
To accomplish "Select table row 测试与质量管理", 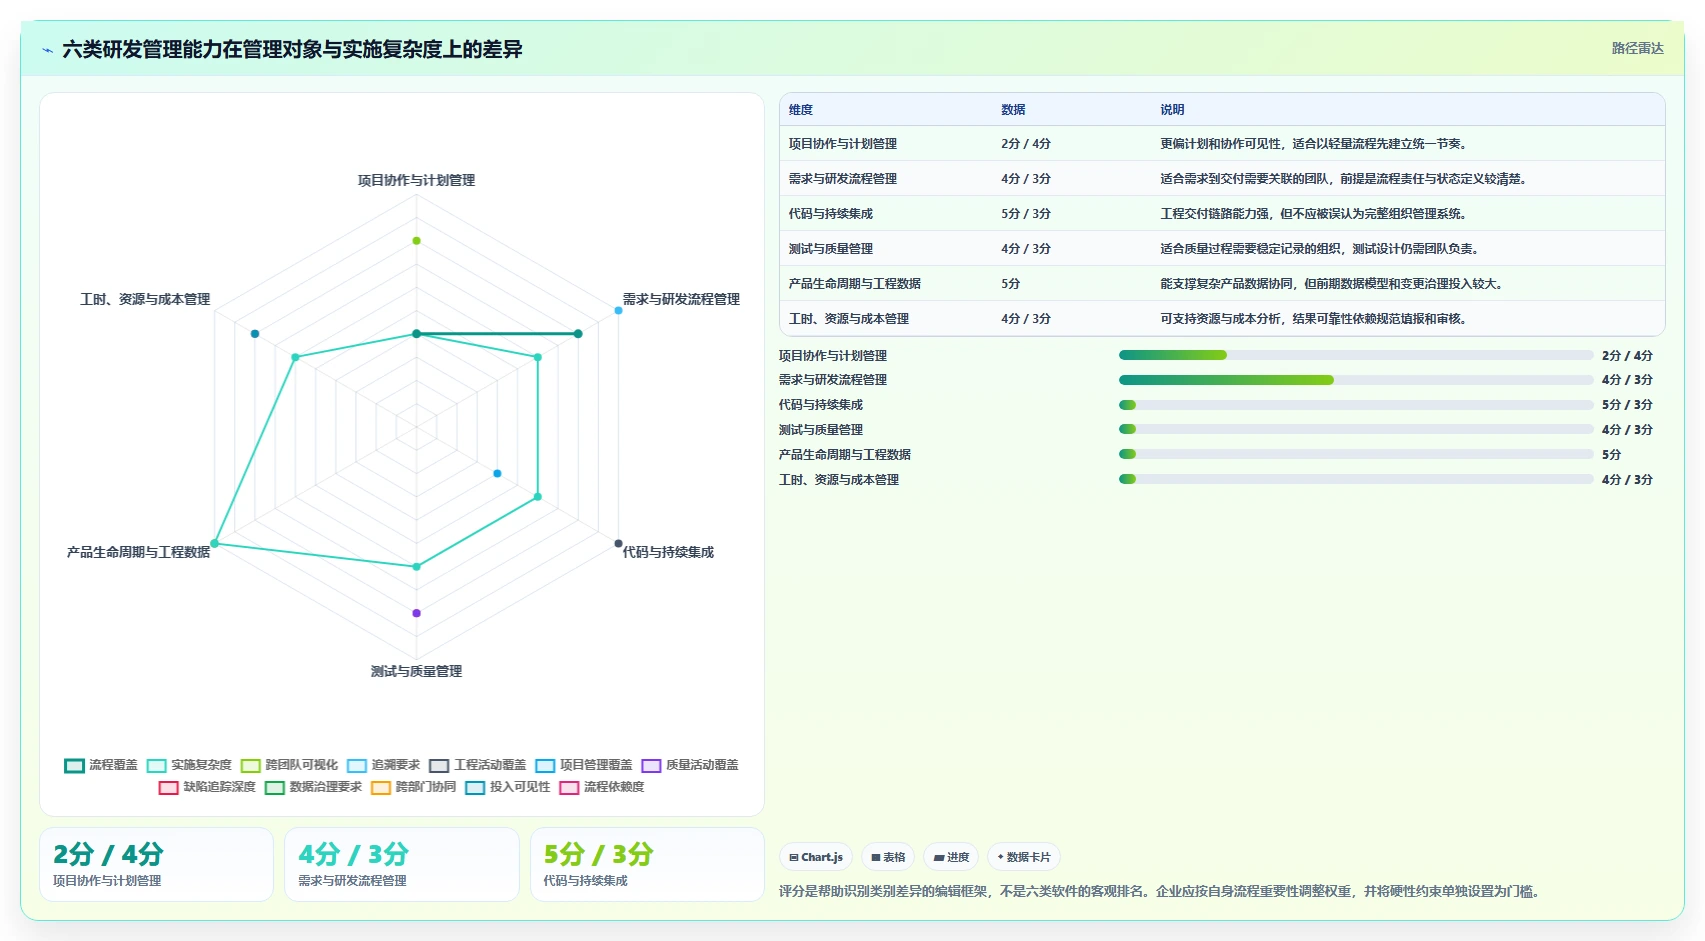I will [1222, 248].
